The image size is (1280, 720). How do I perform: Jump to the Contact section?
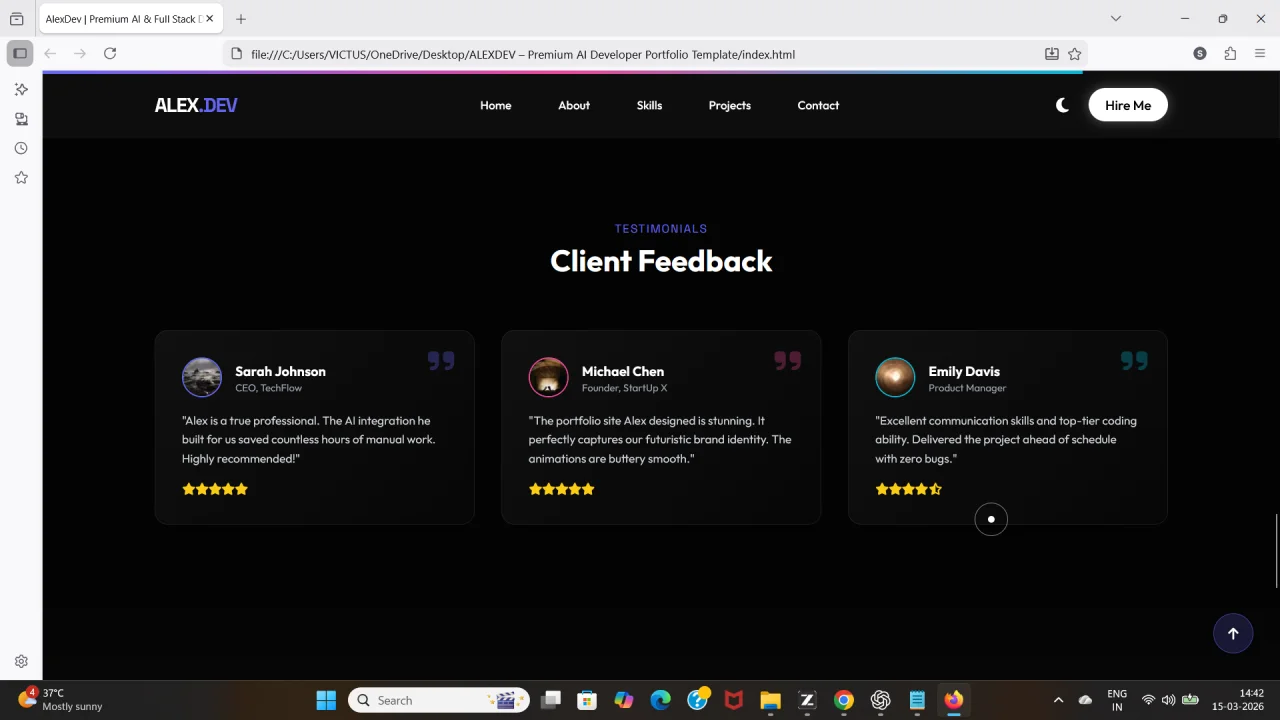[818, 105]
